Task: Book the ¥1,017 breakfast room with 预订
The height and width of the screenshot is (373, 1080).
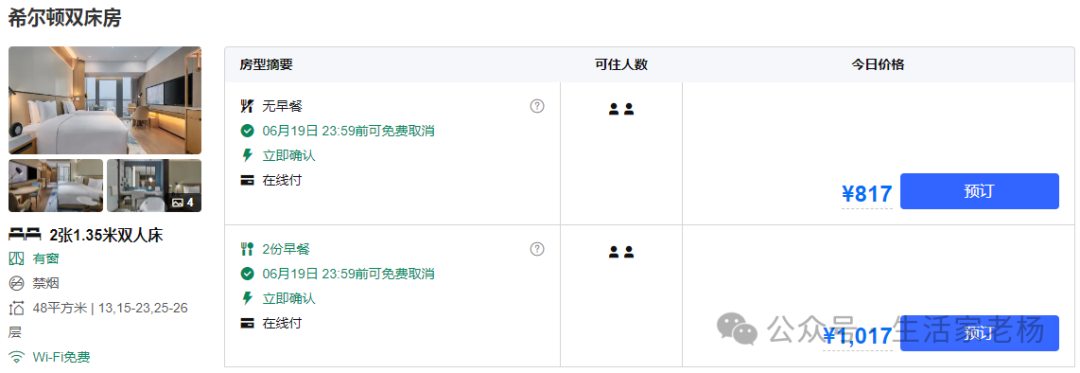Action: [979, 333]
